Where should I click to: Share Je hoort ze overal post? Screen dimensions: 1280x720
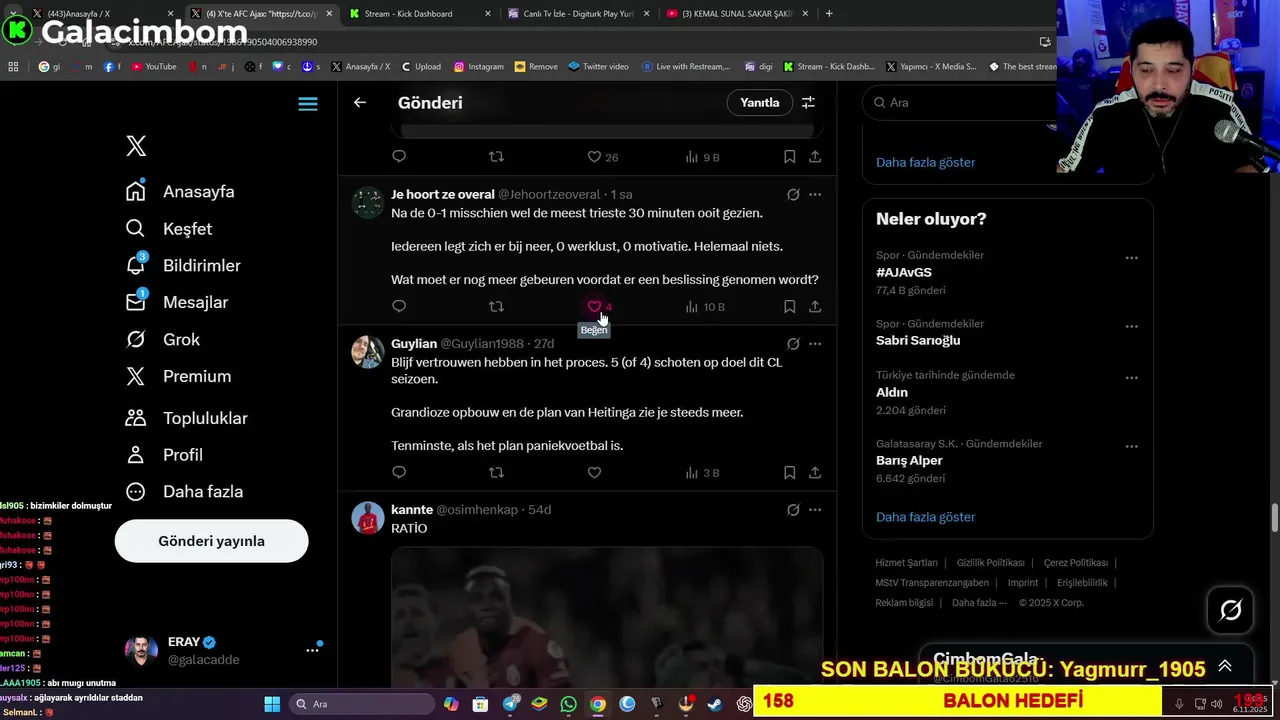coord(815,306)
